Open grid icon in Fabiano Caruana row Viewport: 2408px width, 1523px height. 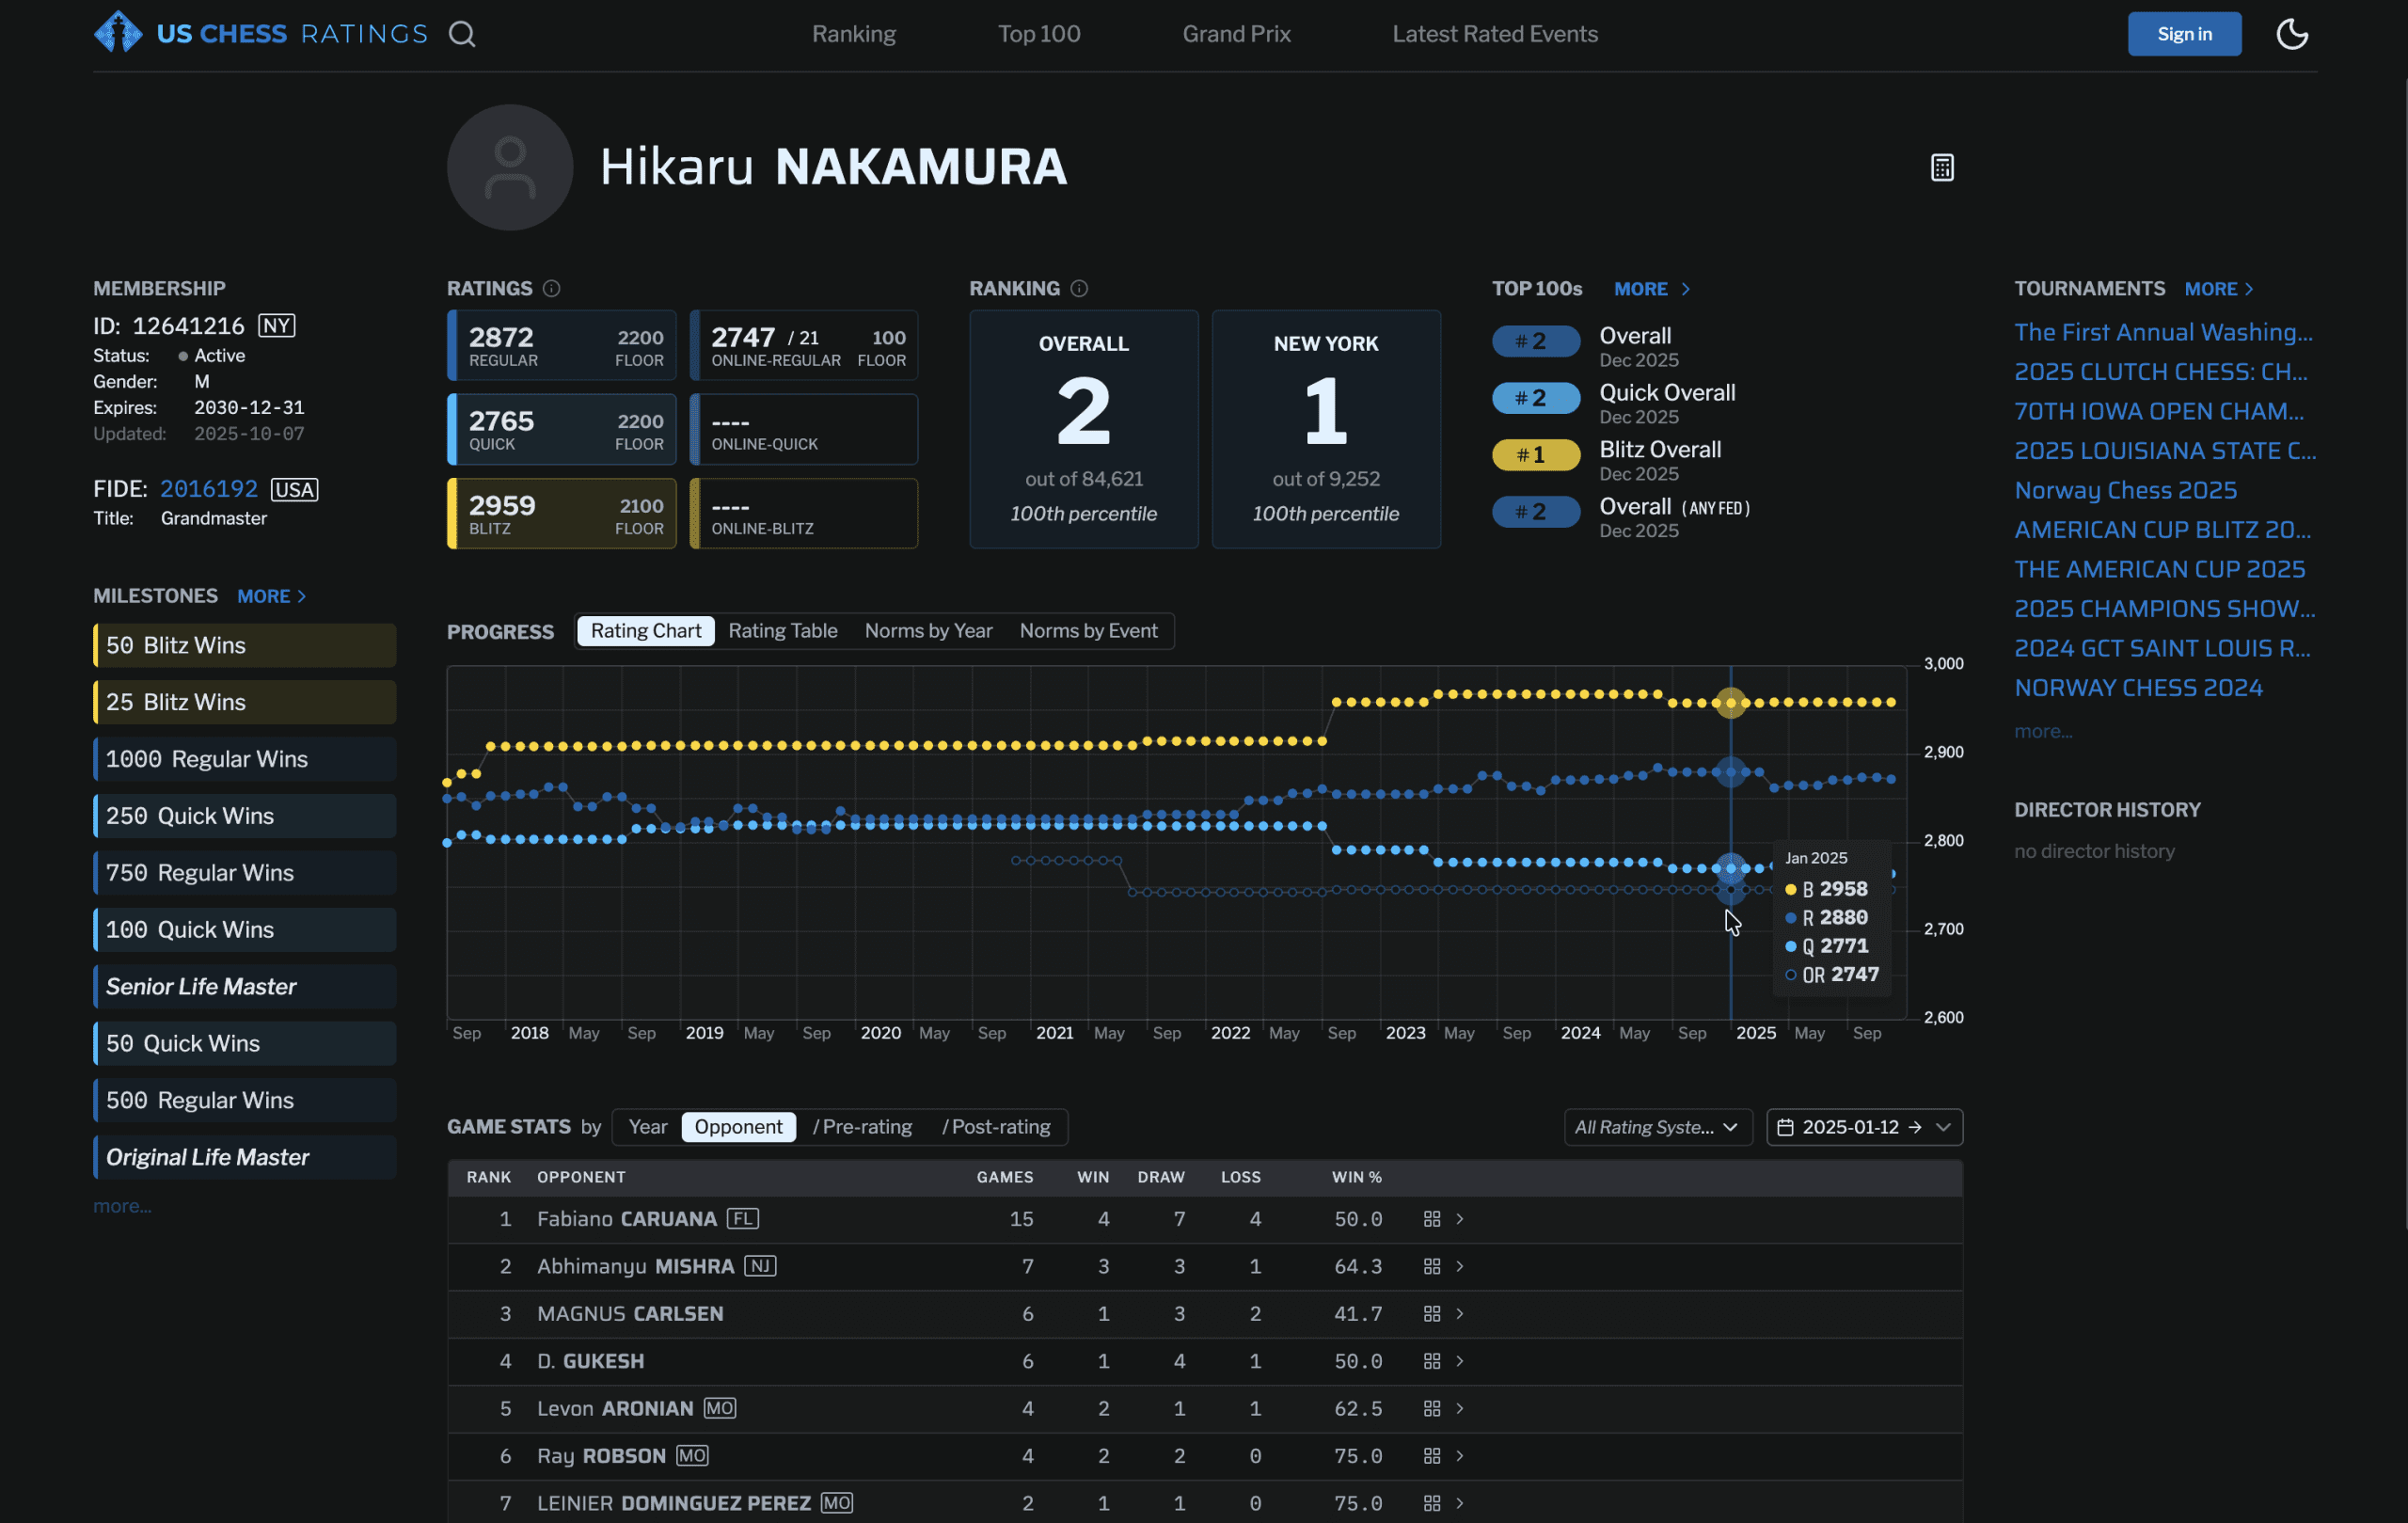pyautogui.click(x=1431, y=1219)
